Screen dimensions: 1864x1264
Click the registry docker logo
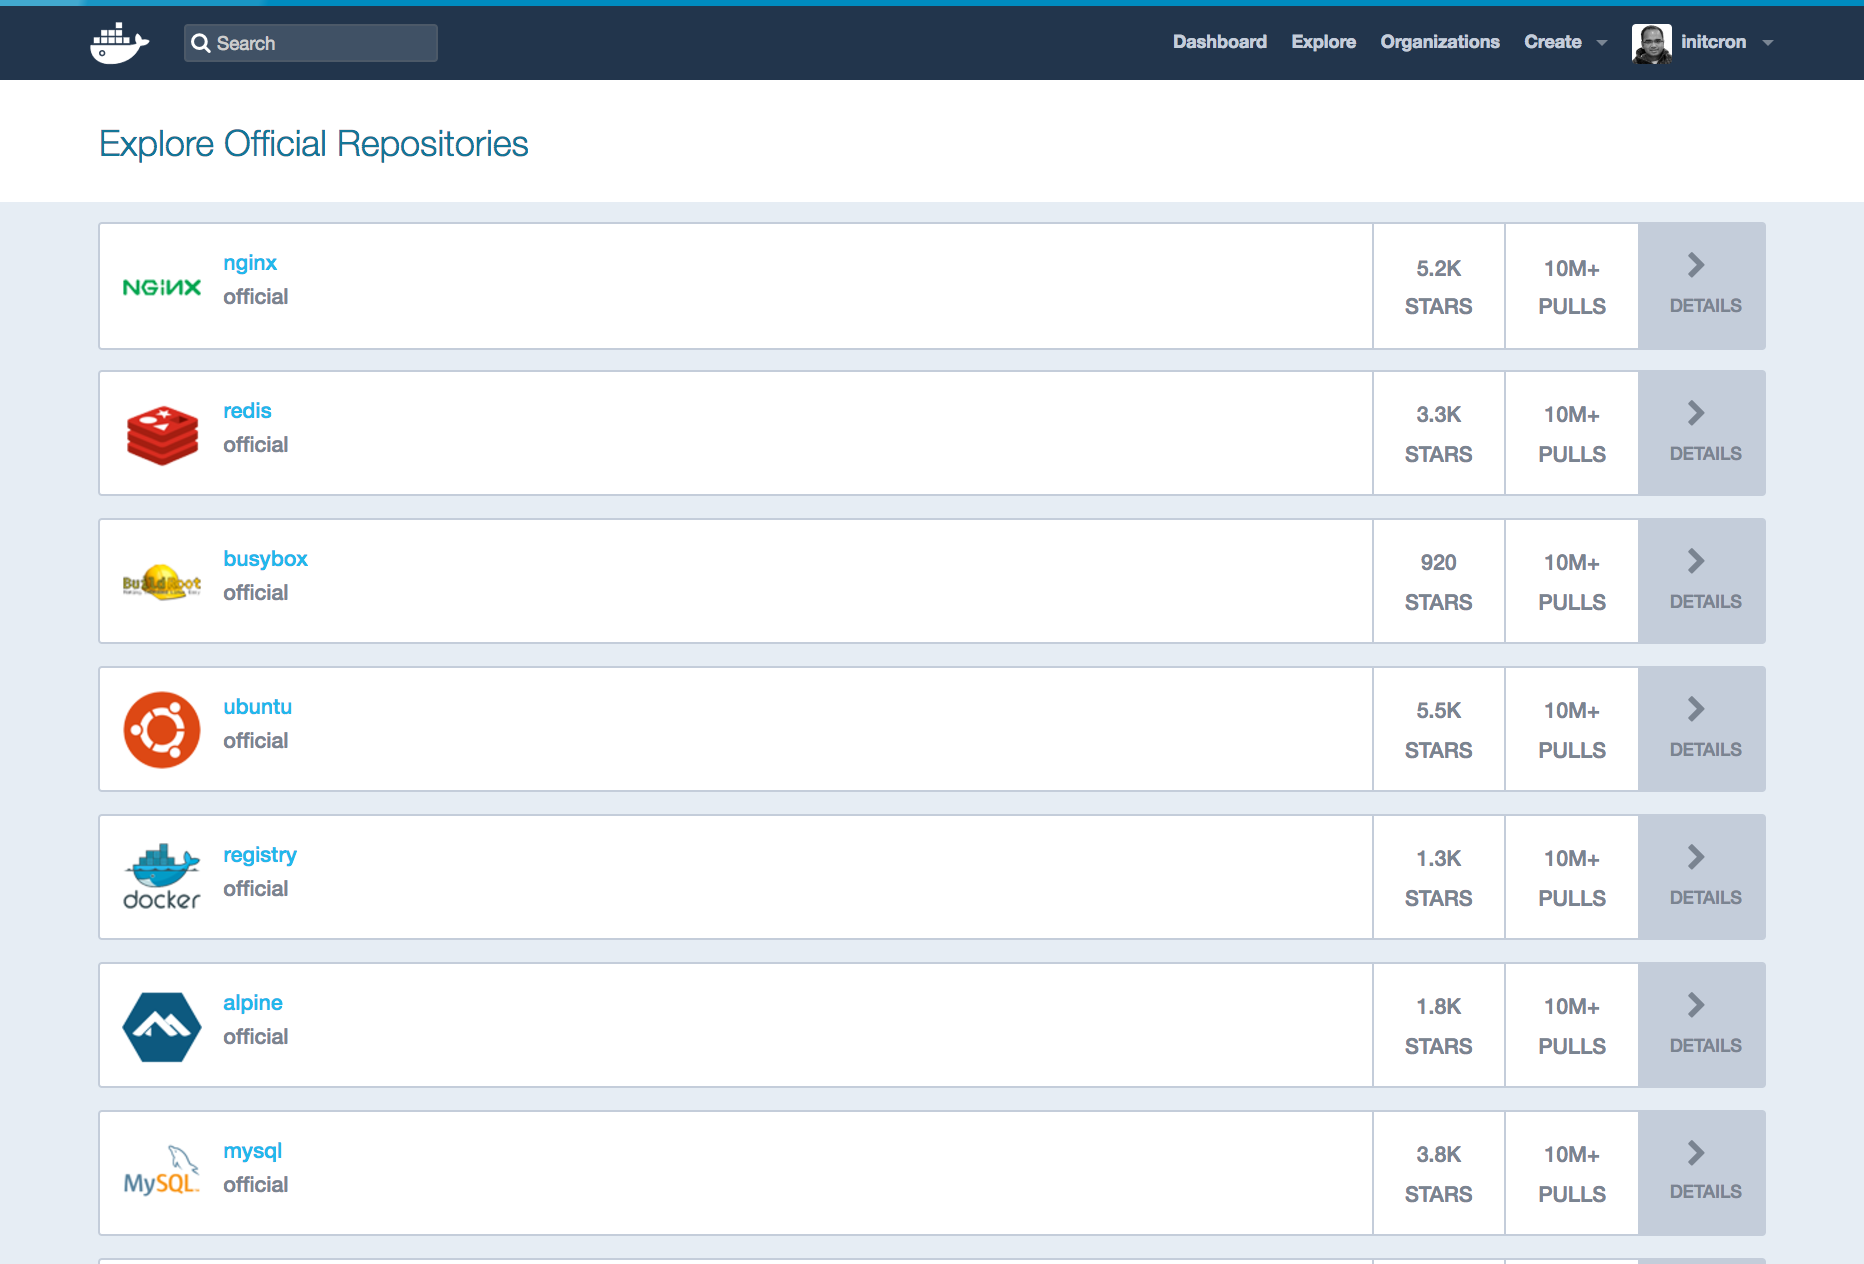(162, 877)
